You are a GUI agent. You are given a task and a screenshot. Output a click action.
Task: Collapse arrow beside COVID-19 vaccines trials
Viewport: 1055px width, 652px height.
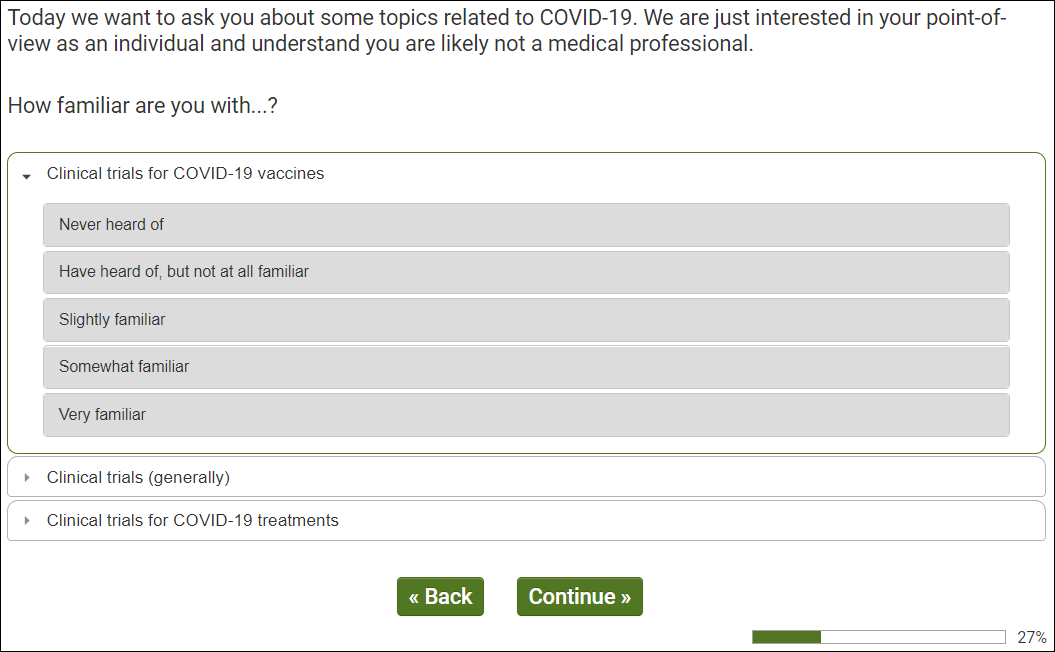(x=27, y=175)
